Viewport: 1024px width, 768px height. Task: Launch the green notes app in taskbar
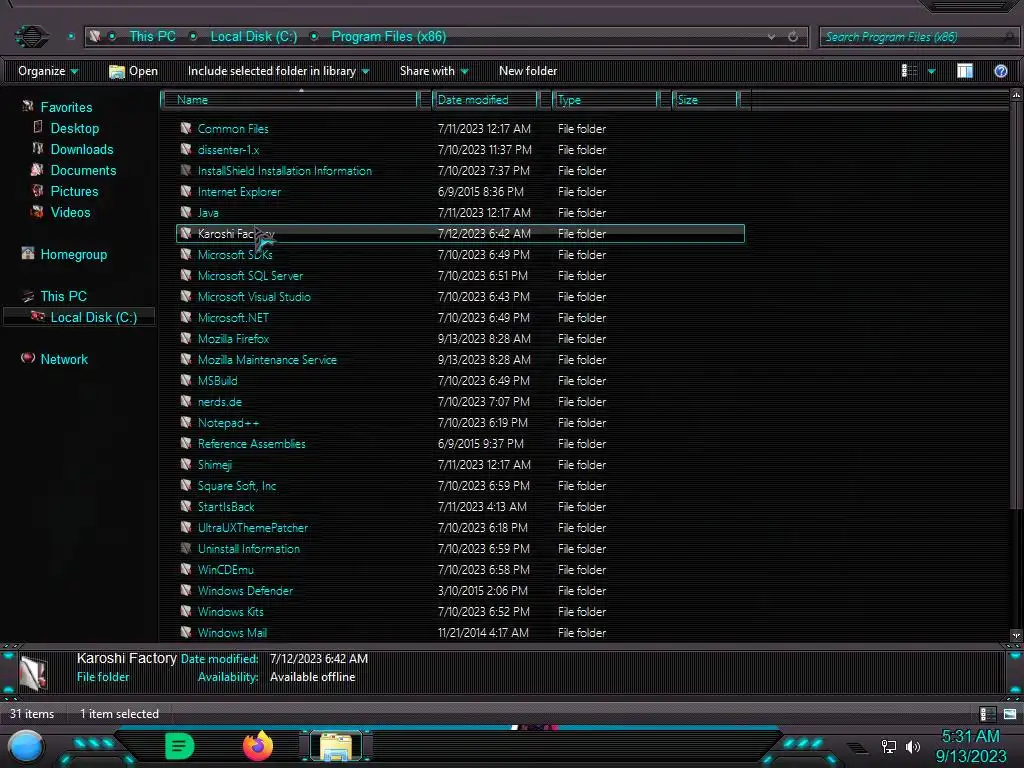tap(180, 746)
